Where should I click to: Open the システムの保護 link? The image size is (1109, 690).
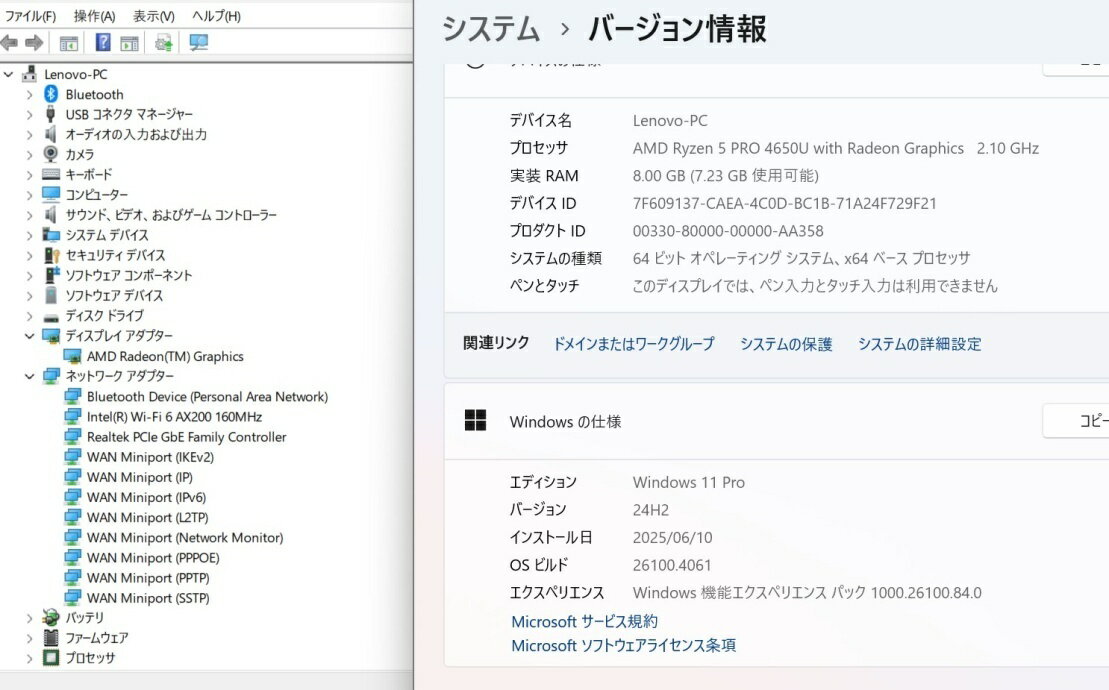(786, 344)
